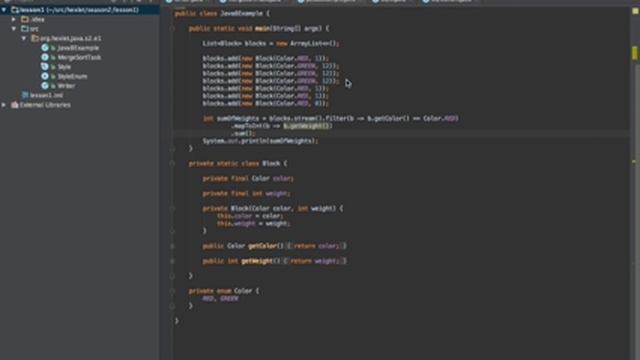Click 'this.weight = weight;' line
Screen dimensions: 640x360
[x=253, y=224]
